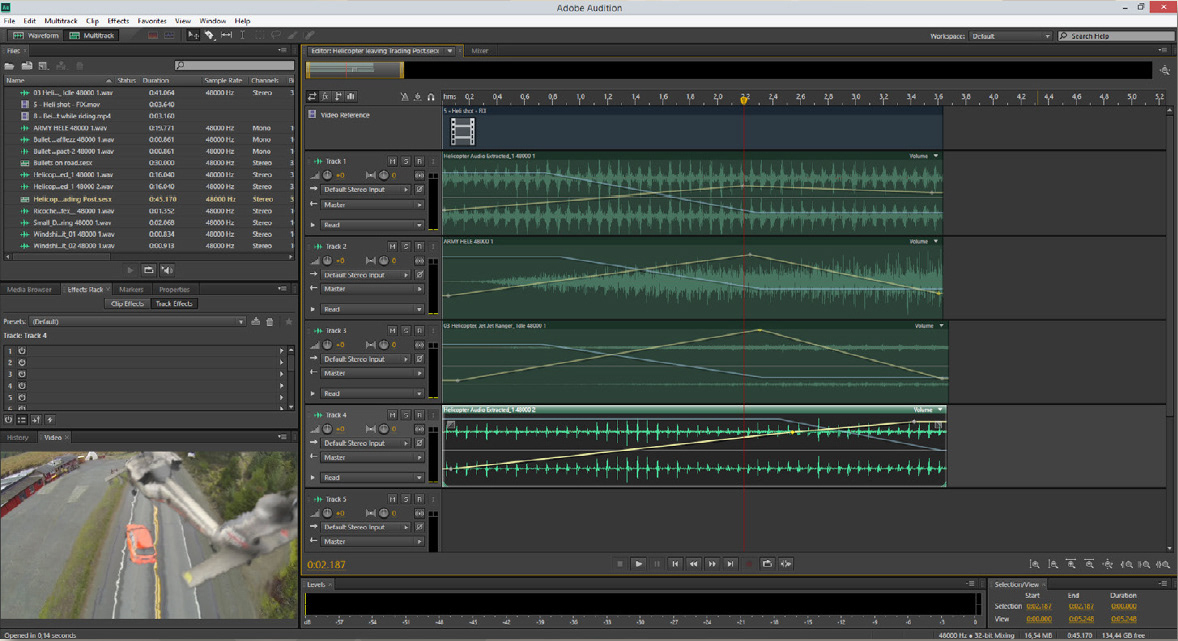Arm Track 4 for record (R)
The width and height of the screenshot is (1178, 641).
point(419,415)
